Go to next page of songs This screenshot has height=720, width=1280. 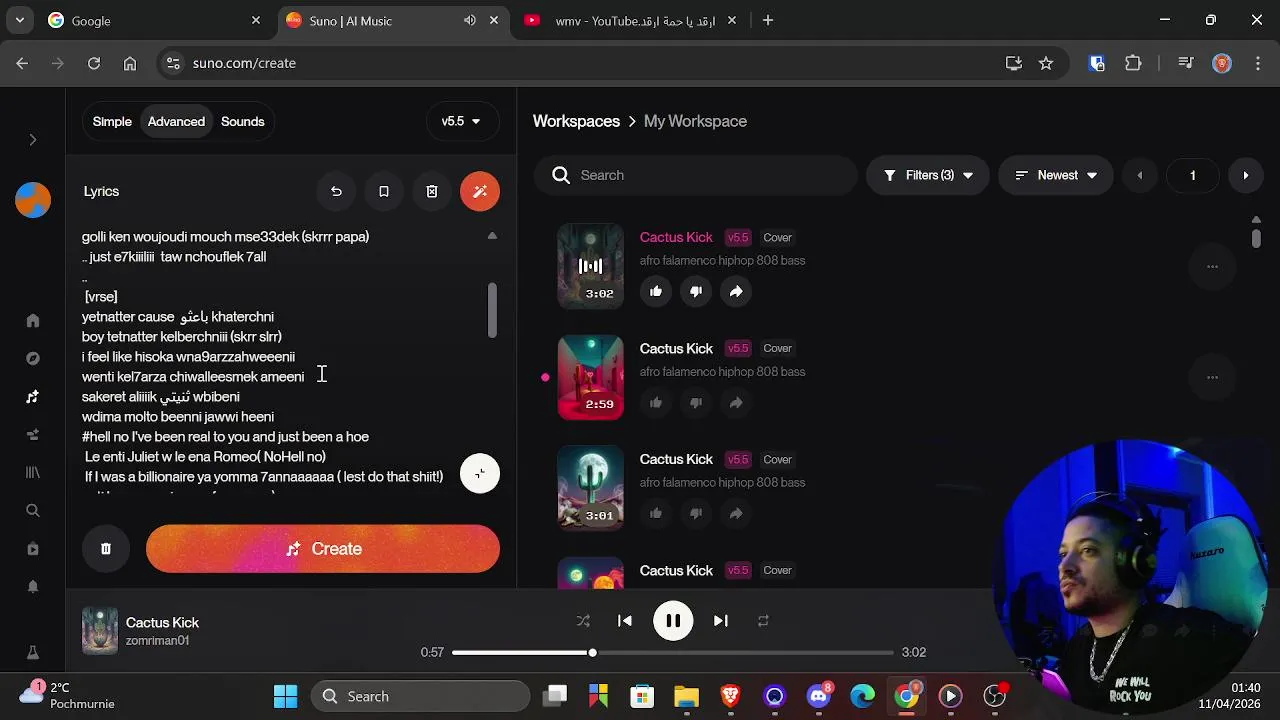[x=1245, y=175]
